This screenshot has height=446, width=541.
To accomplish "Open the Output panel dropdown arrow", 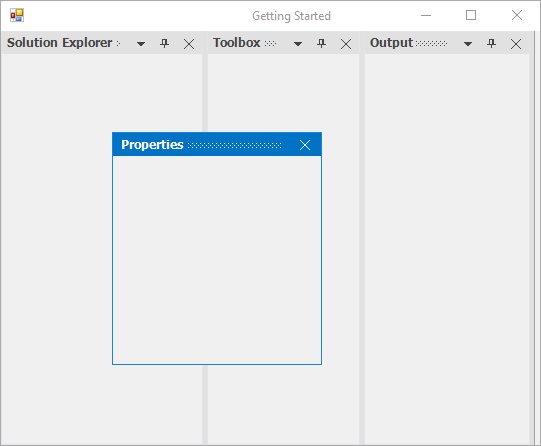I will [468, 44].
